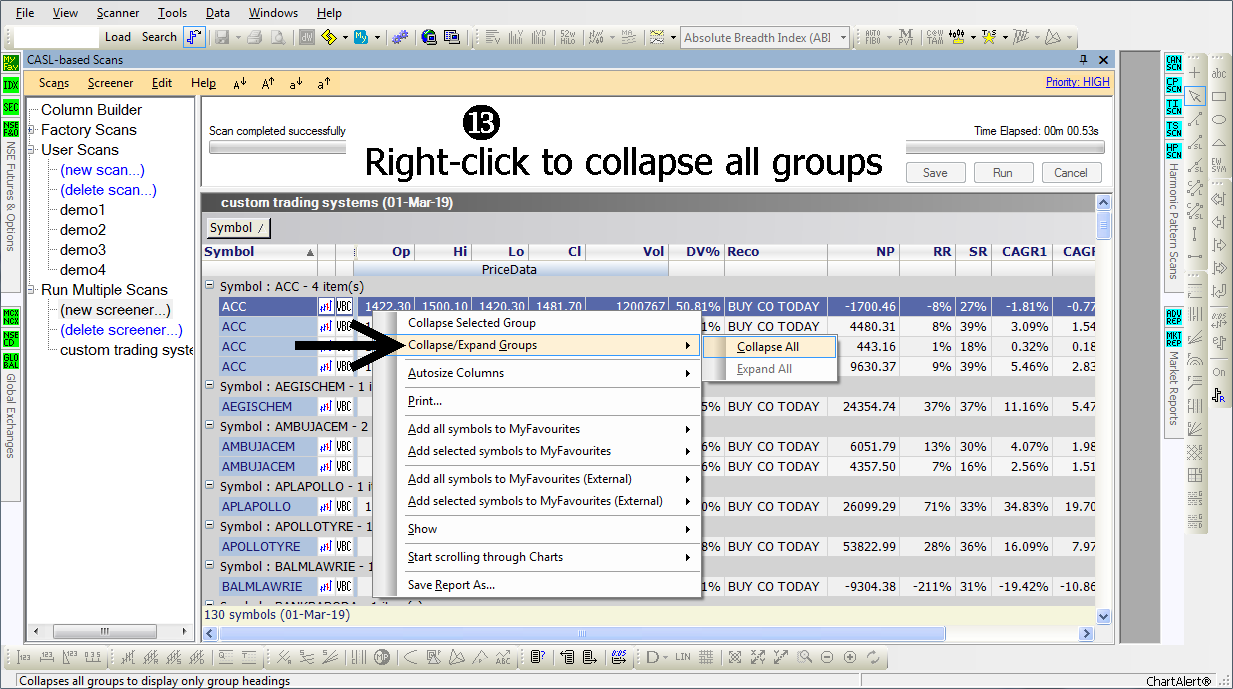Click the Search button in toolbar

pyautogui.click(x=159, y=37)
